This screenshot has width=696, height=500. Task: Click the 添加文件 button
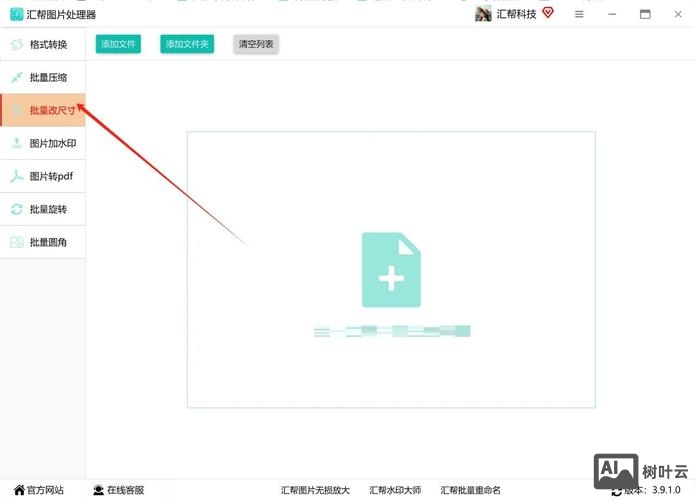click(118, 44)
